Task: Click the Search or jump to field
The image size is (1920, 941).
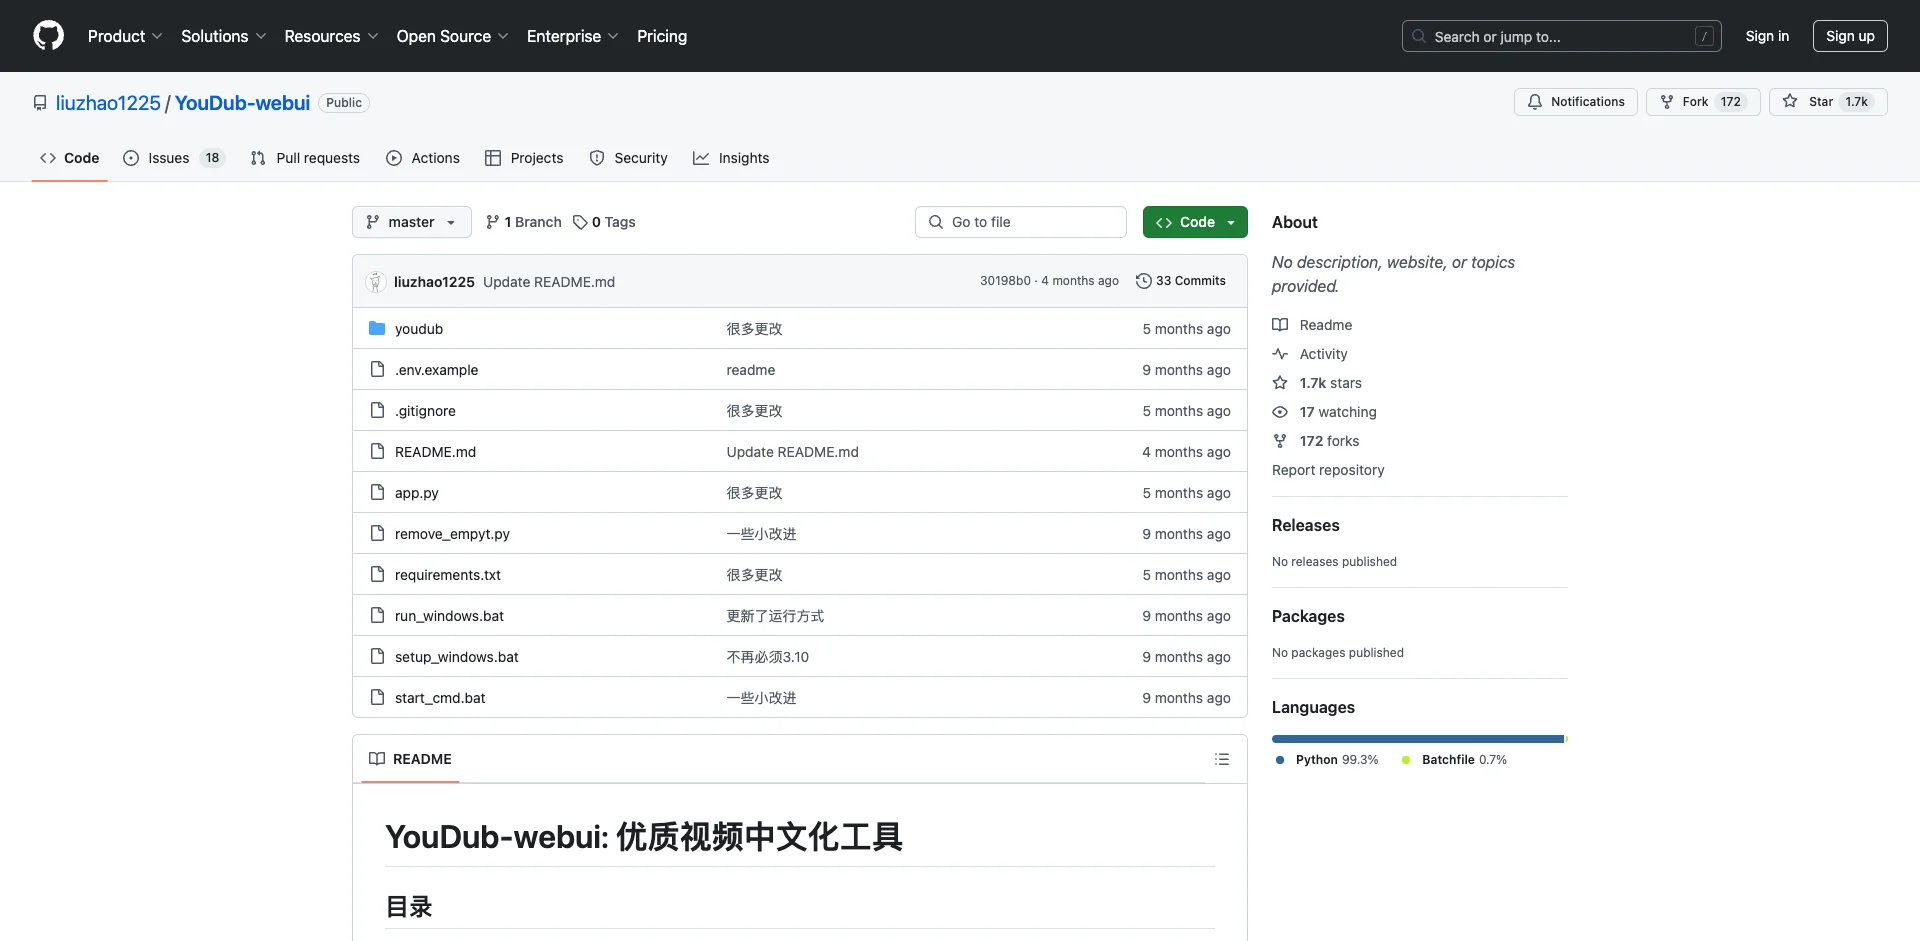Action: point(1561,36)
